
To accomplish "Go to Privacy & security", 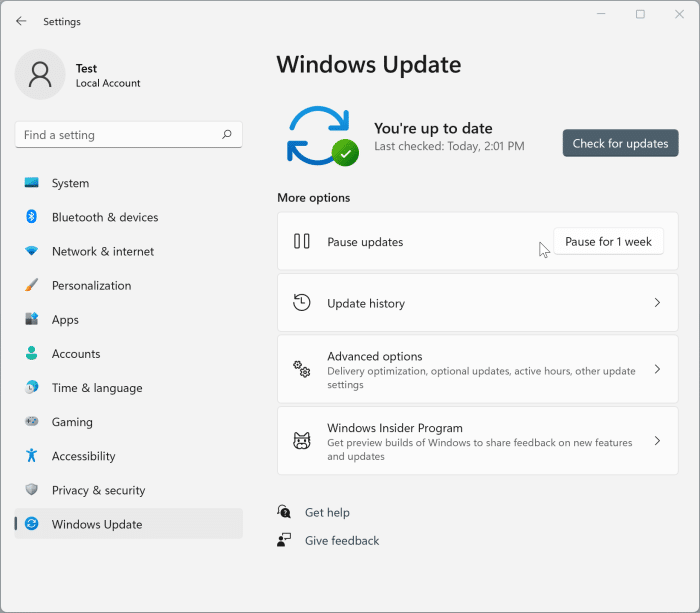I will tap(129, 490).
